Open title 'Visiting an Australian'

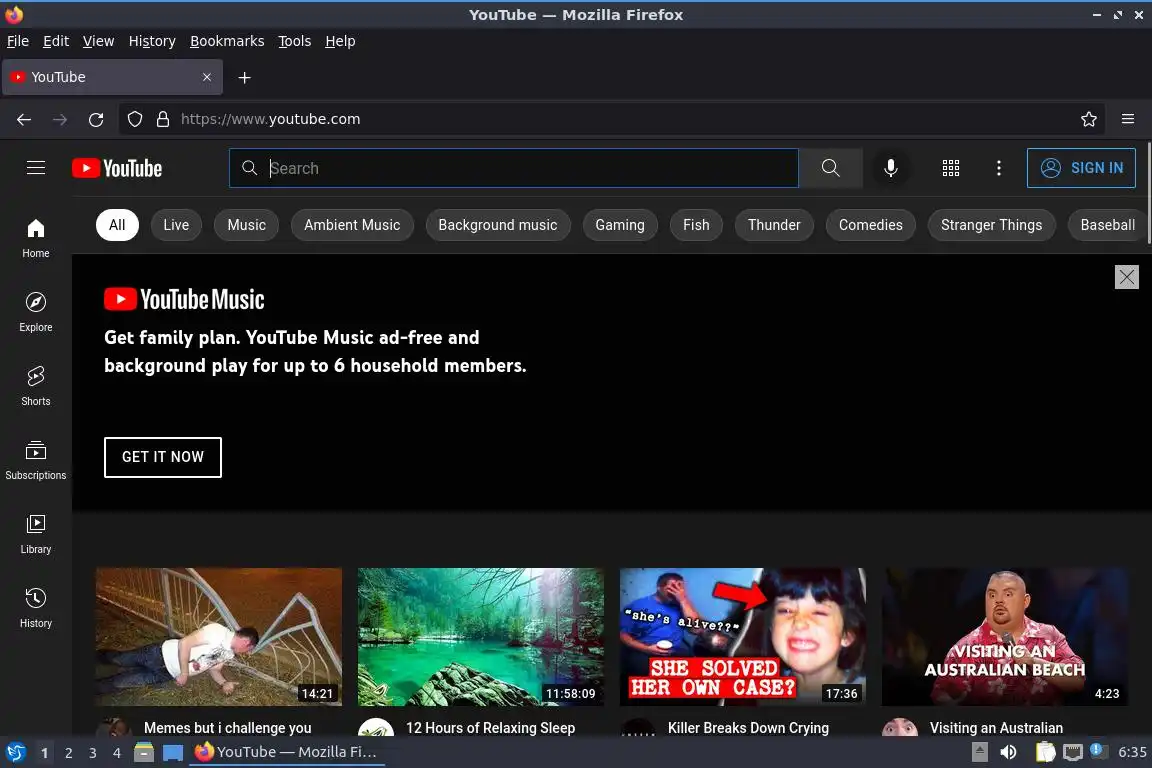click(x=996, y=728)
